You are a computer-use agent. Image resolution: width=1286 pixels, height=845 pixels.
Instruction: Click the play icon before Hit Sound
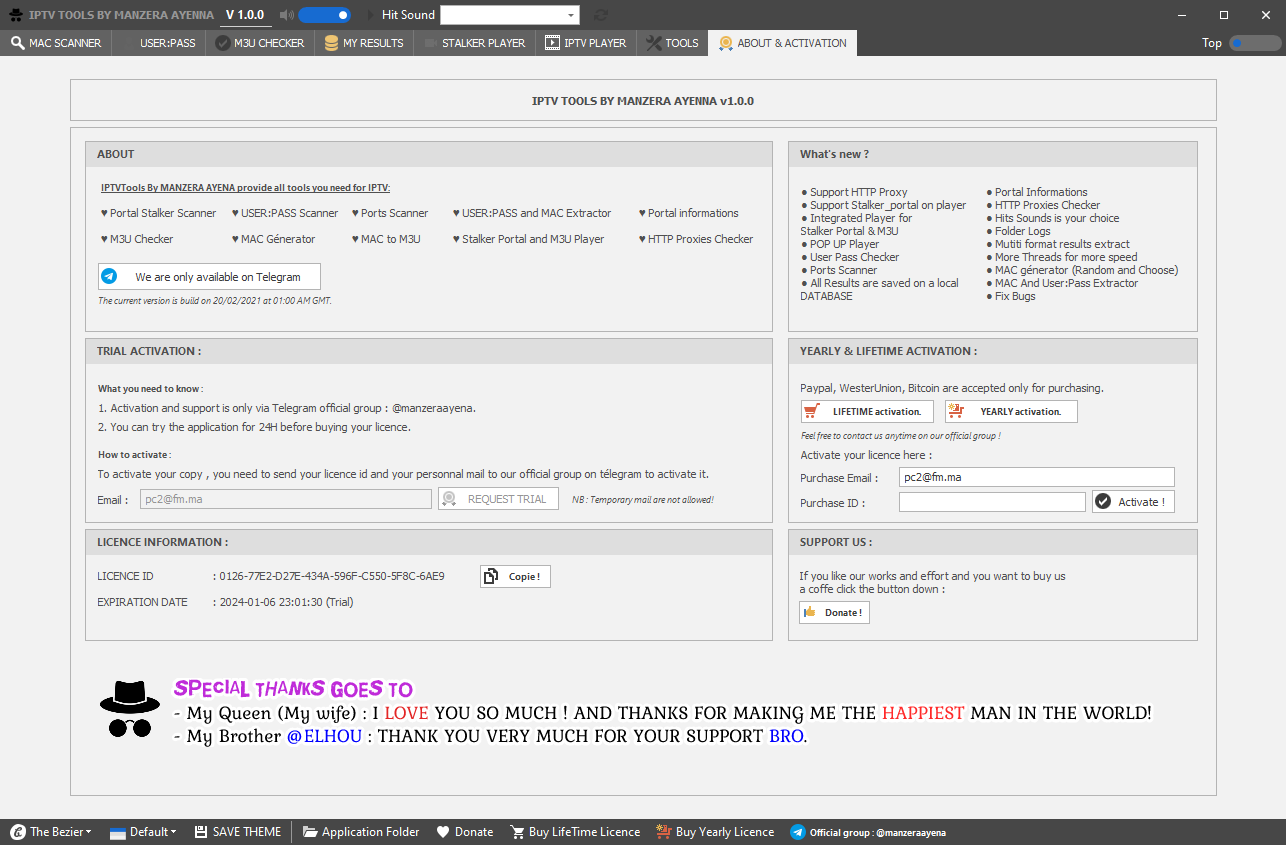coord(371,15)
